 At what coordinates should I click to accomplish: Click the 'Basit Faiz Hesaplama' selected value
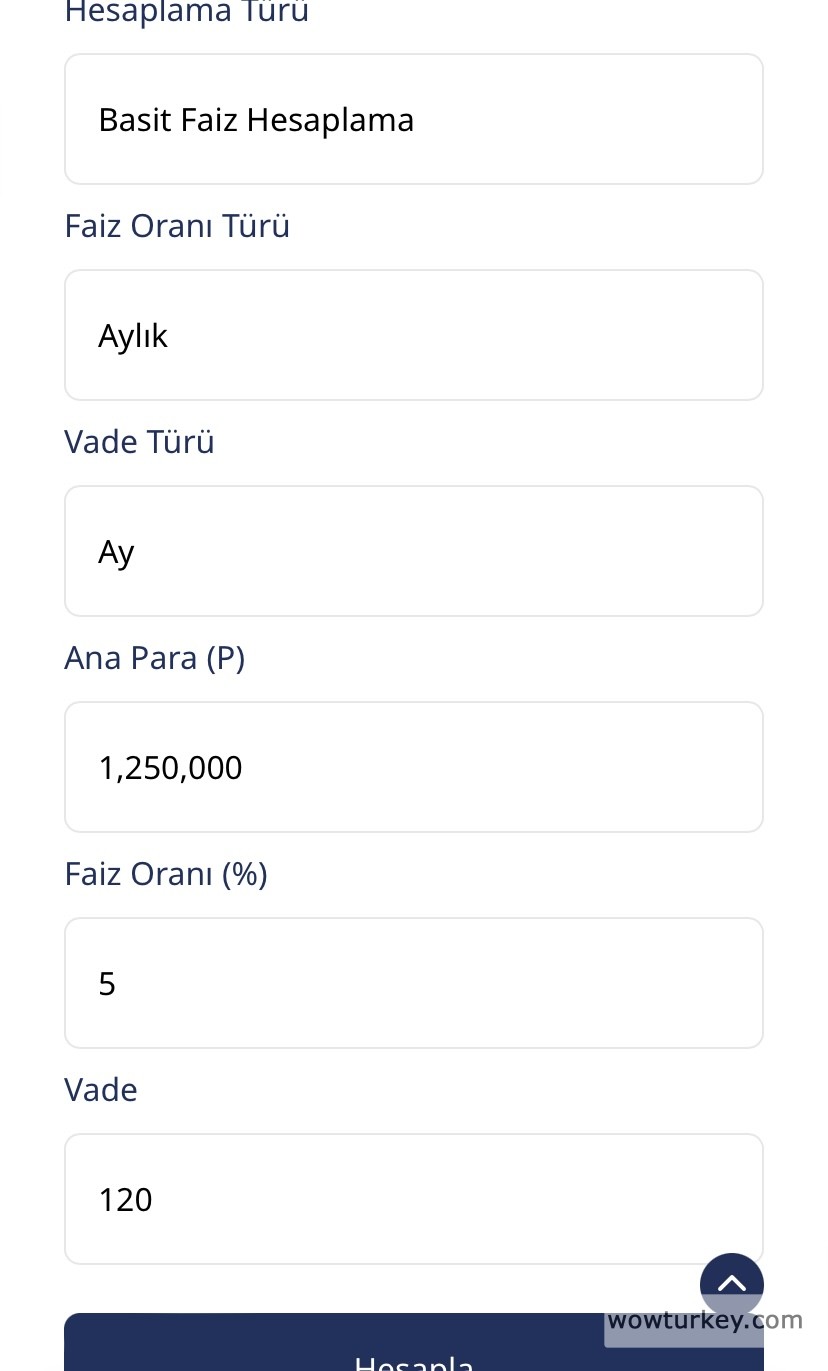pos(256,120)
